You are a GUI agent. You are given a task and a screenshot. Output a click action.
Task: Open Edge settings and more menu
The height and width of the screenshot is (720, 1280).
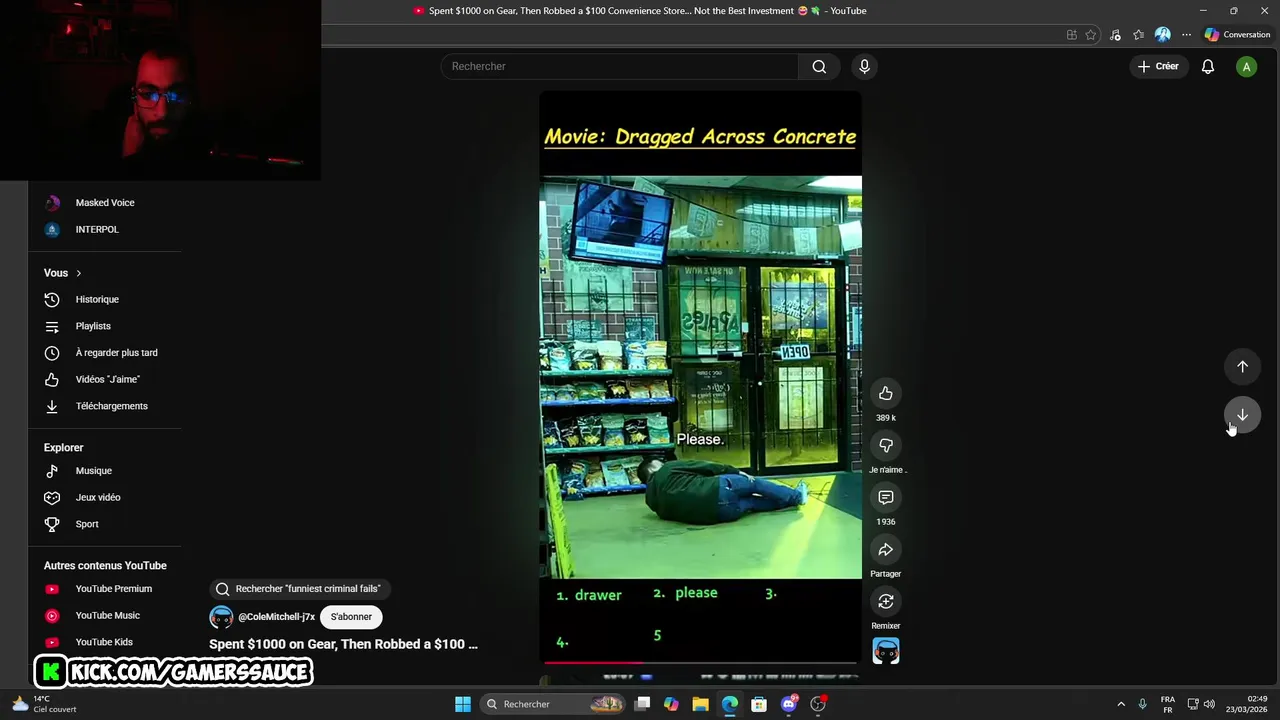click(1186, 35)
